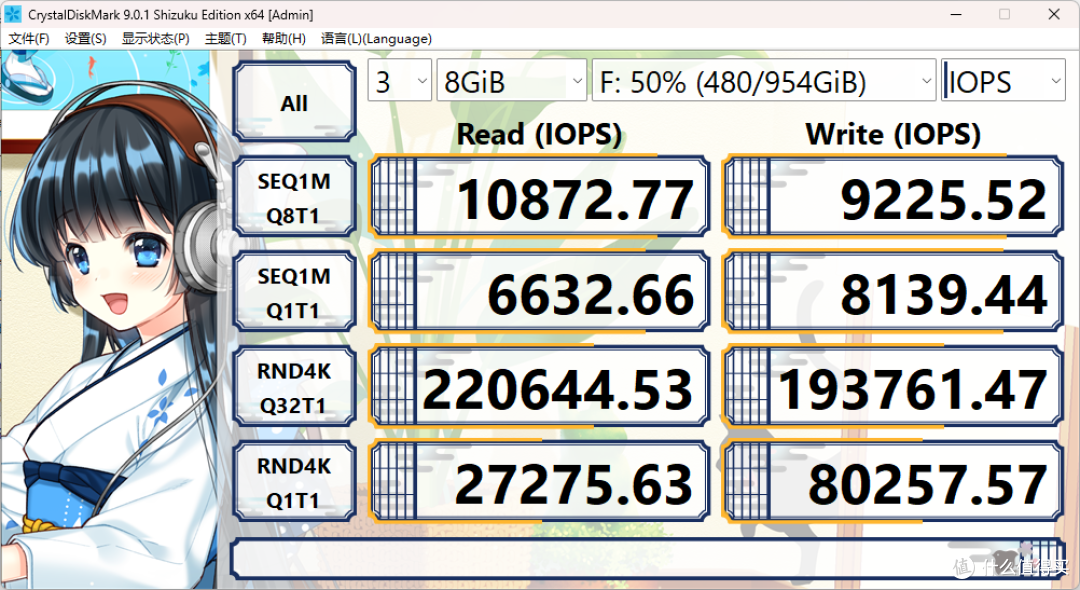The image size is (1080, 590).
Task: Open the 语言(L)(Language) menu
Action: pos(376,39)
